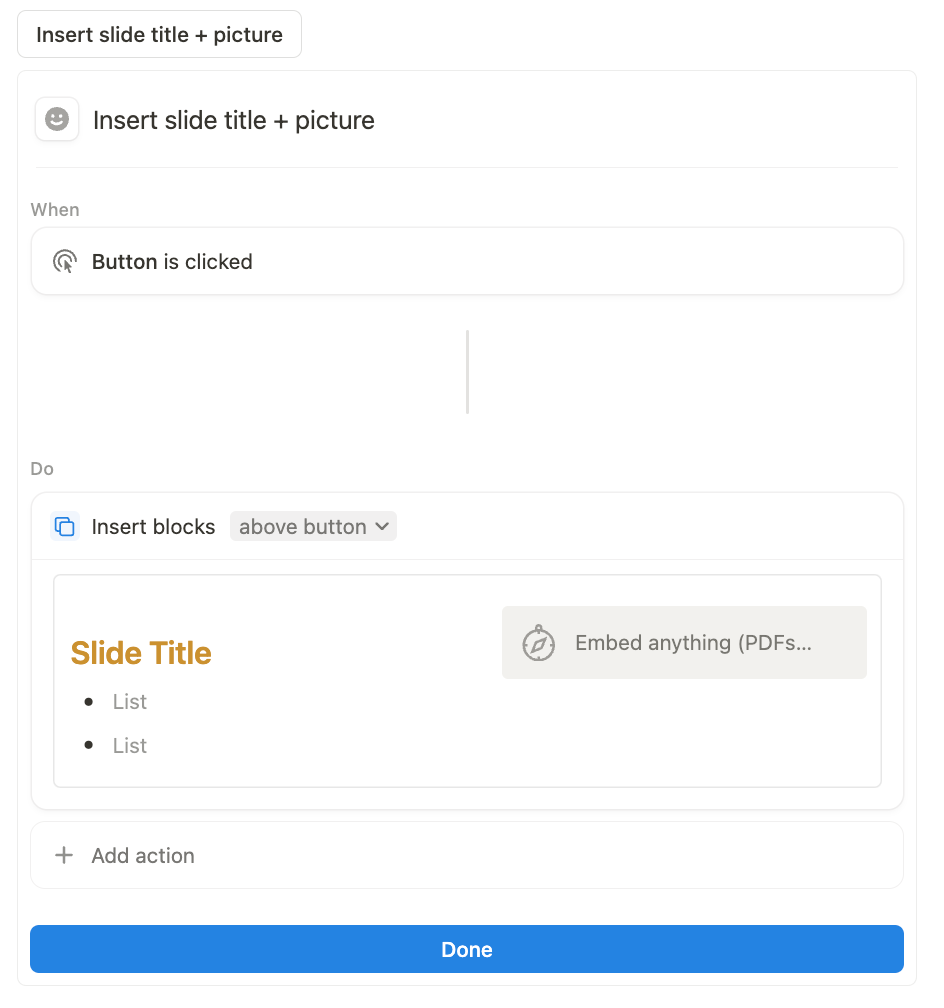Click the smiley emoji icon picker
The width and height of the screenshot is (944, 1008).
[x=57, y=119]
